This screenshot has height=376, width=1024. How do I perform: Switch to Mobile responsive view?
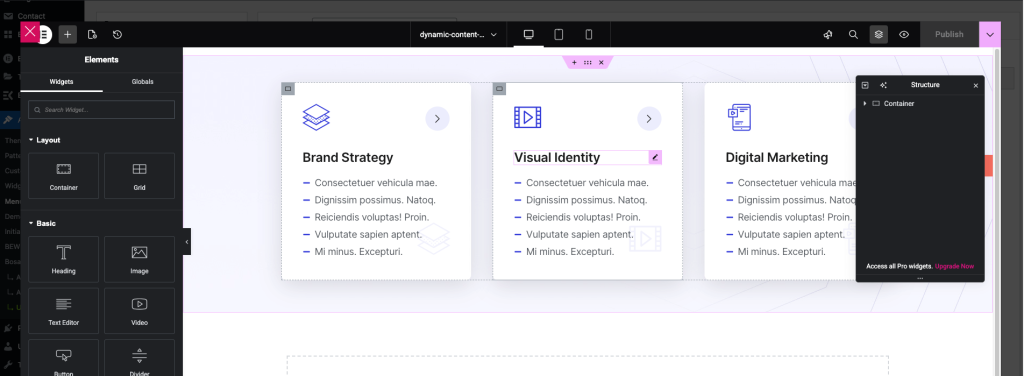[588, 35]
